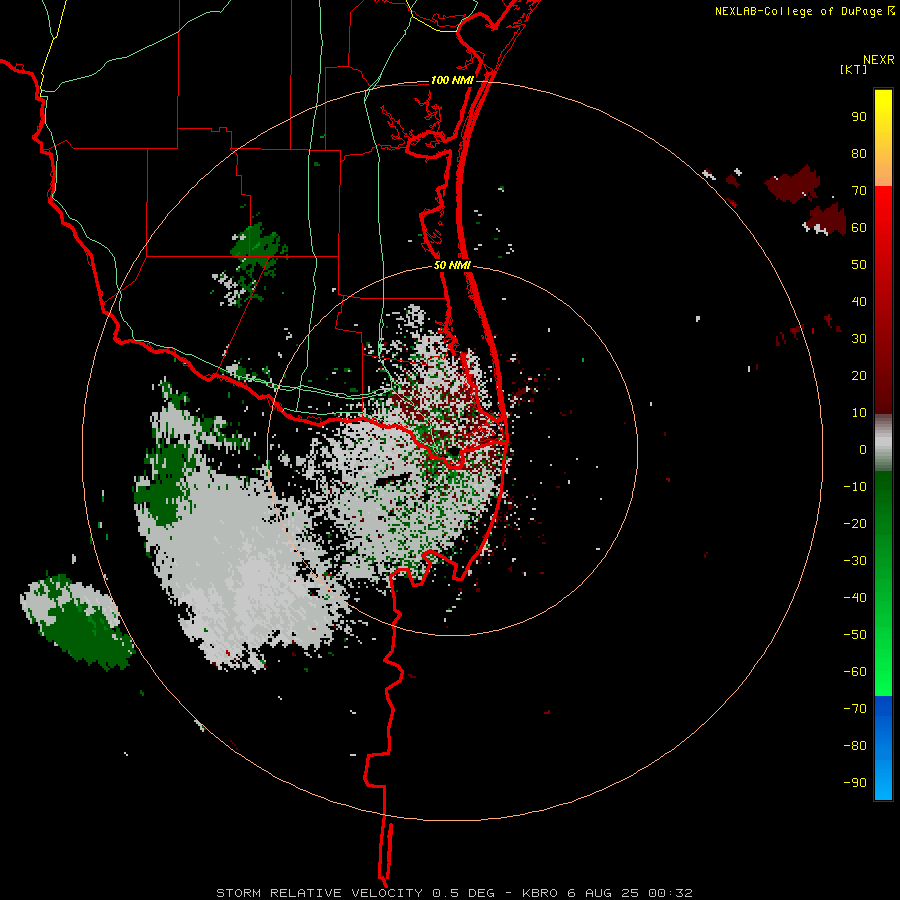Click the blue bottom segment of color bar
900x900 pixels.
point(883,748)
